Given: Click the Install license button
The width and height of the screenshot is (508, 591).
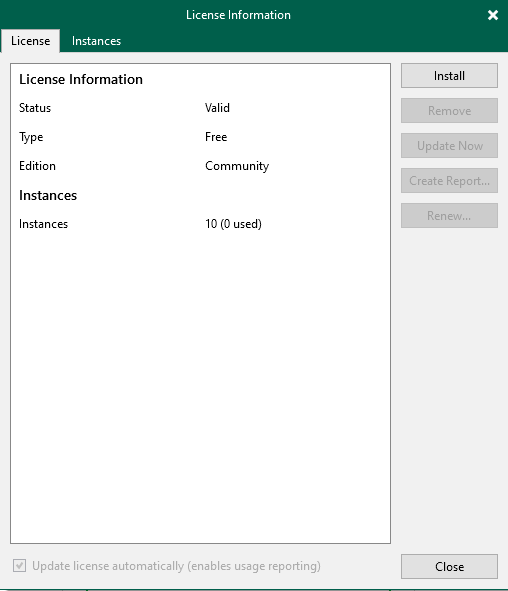Looking at the screenshot, I should [x=449, y=76].
